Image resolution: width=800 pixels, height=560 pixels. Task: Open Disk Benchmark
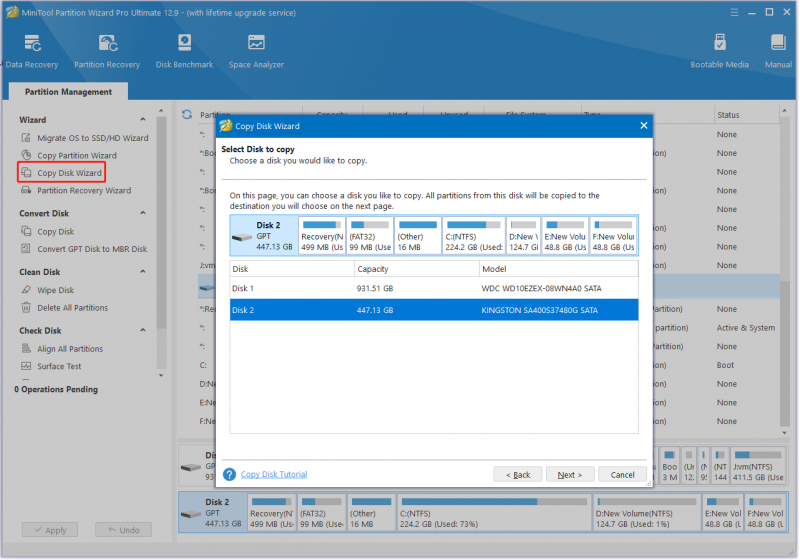(184, 51)
